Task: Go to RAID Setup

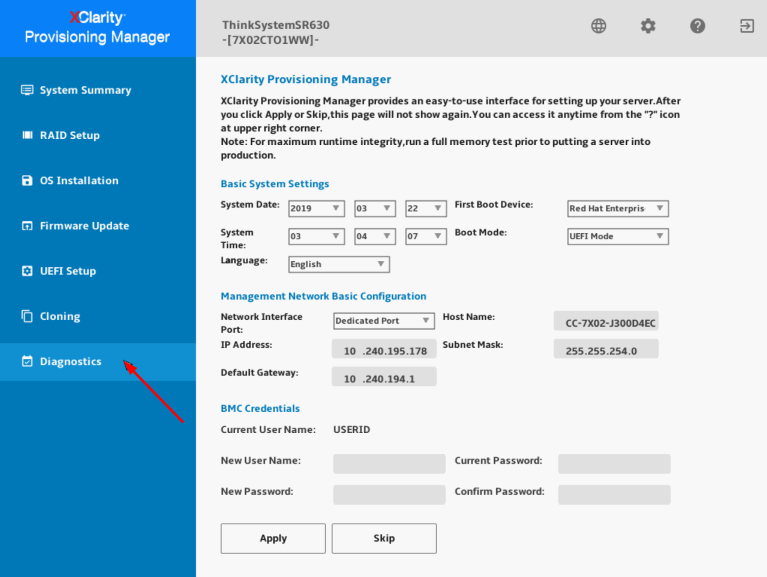Action: point(98,135)
